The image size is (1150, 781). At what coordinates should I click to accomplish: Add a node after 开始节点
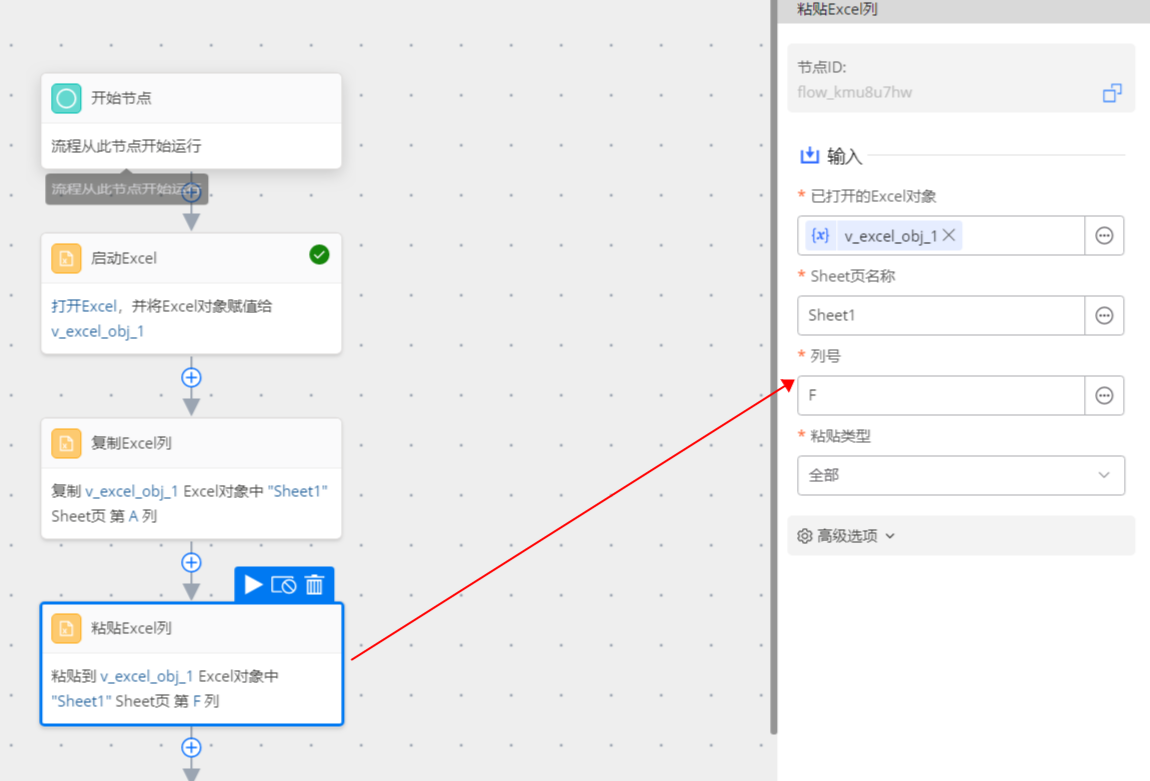coord(191,192)
